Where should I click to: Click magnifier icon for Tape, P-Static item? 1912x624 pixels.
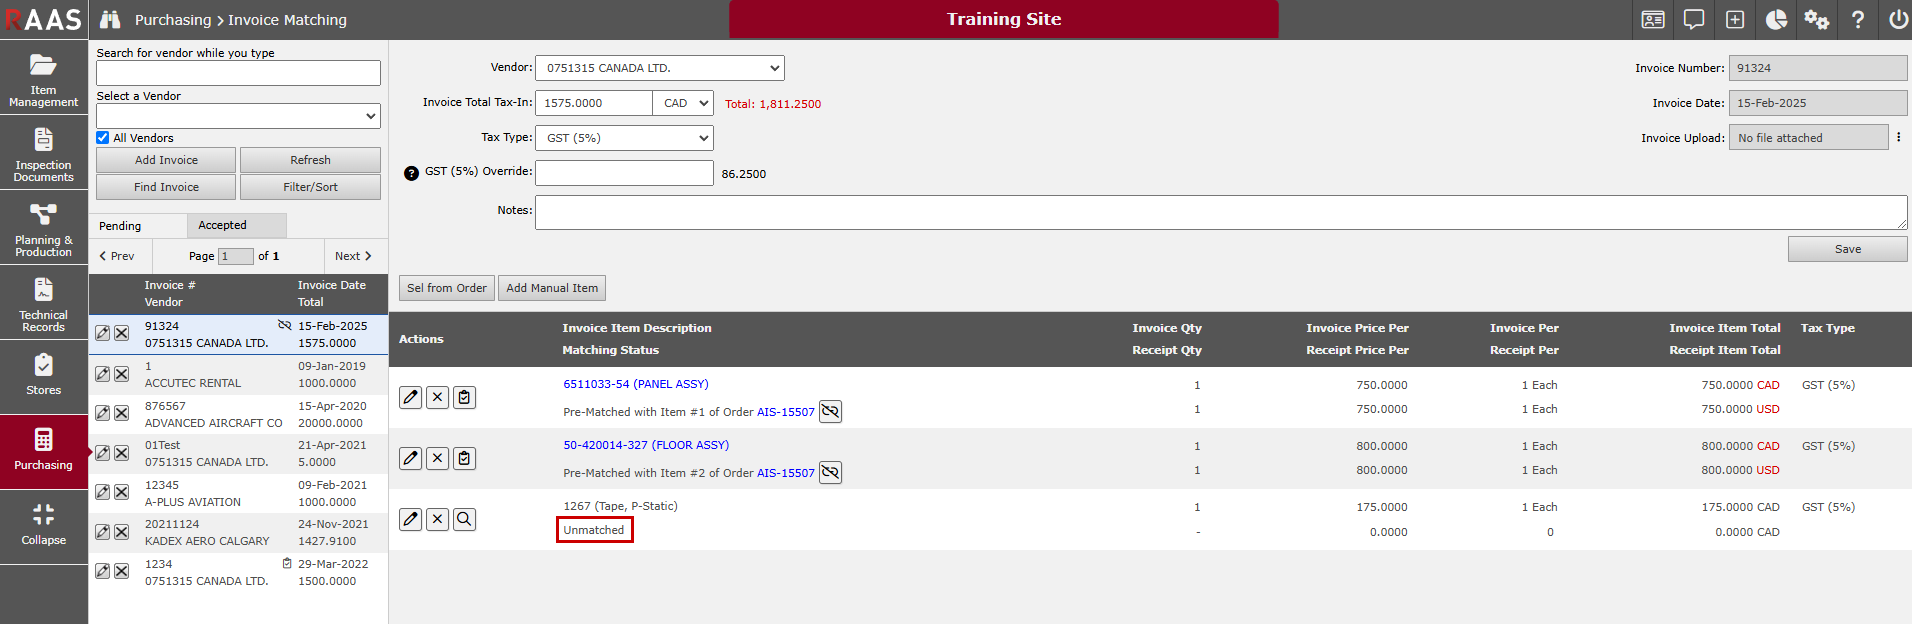(x=464, y=519)
